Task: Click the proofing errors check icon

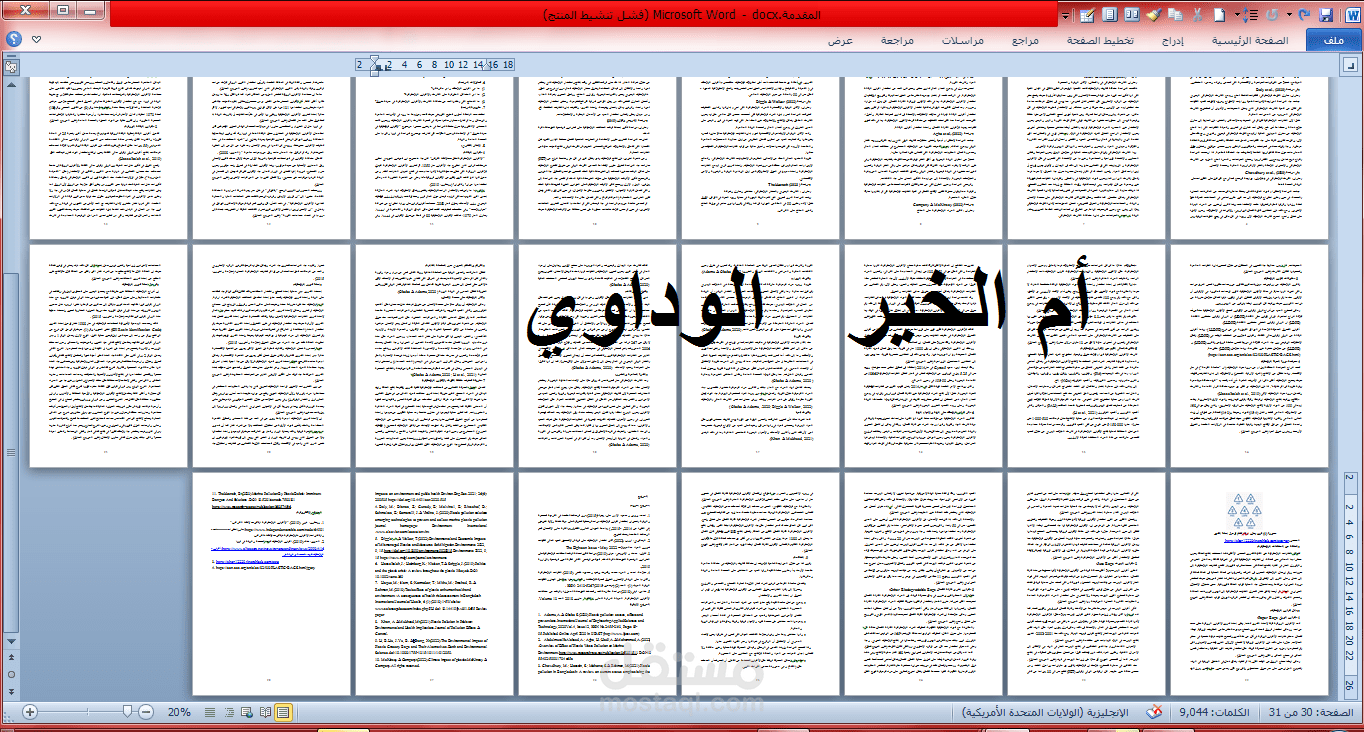Action: coord(1154,712)
